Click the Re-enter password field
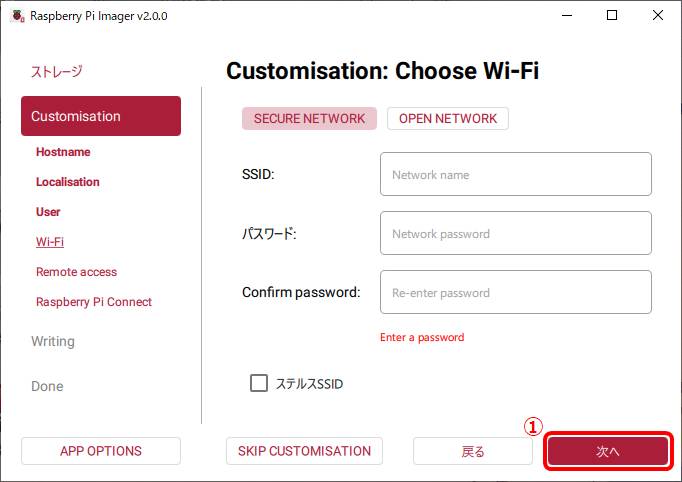The image size is (682, 482). coord(515,292)
